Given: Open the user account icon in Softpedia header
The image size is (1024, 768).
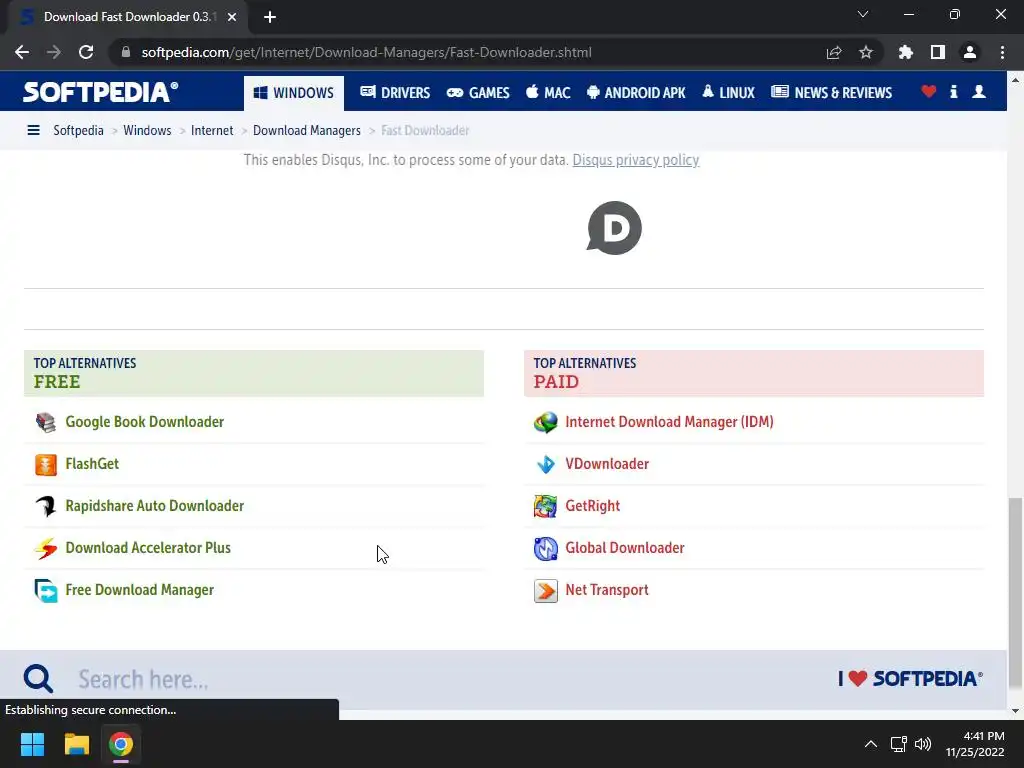Looking at the screenshot, I should click(x=979, y=91).
